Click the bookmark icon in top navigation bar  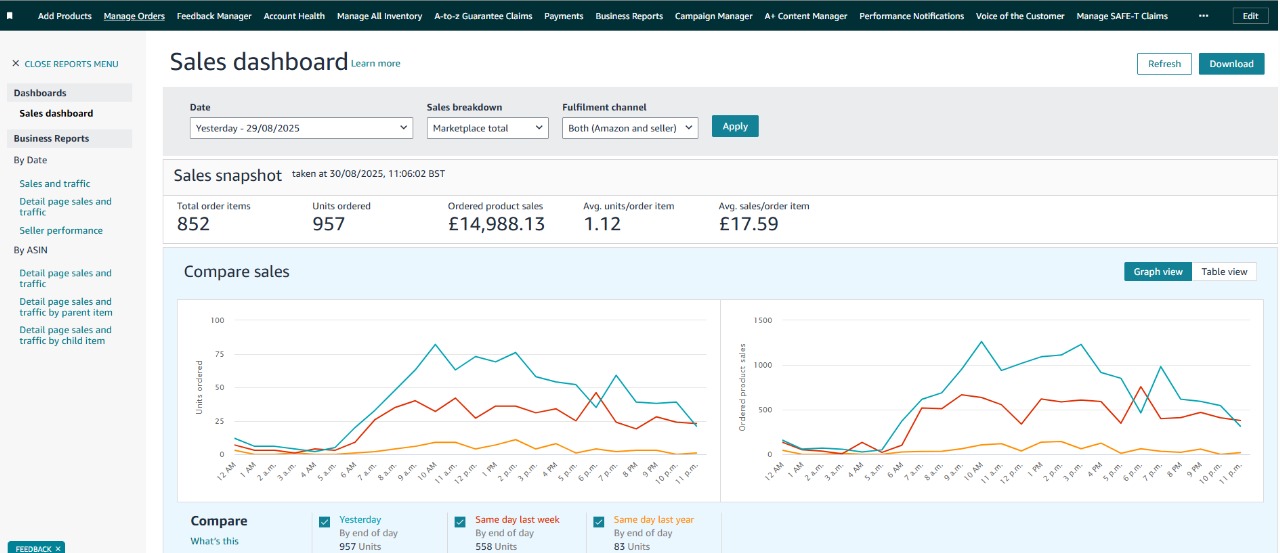coord(10,16)
